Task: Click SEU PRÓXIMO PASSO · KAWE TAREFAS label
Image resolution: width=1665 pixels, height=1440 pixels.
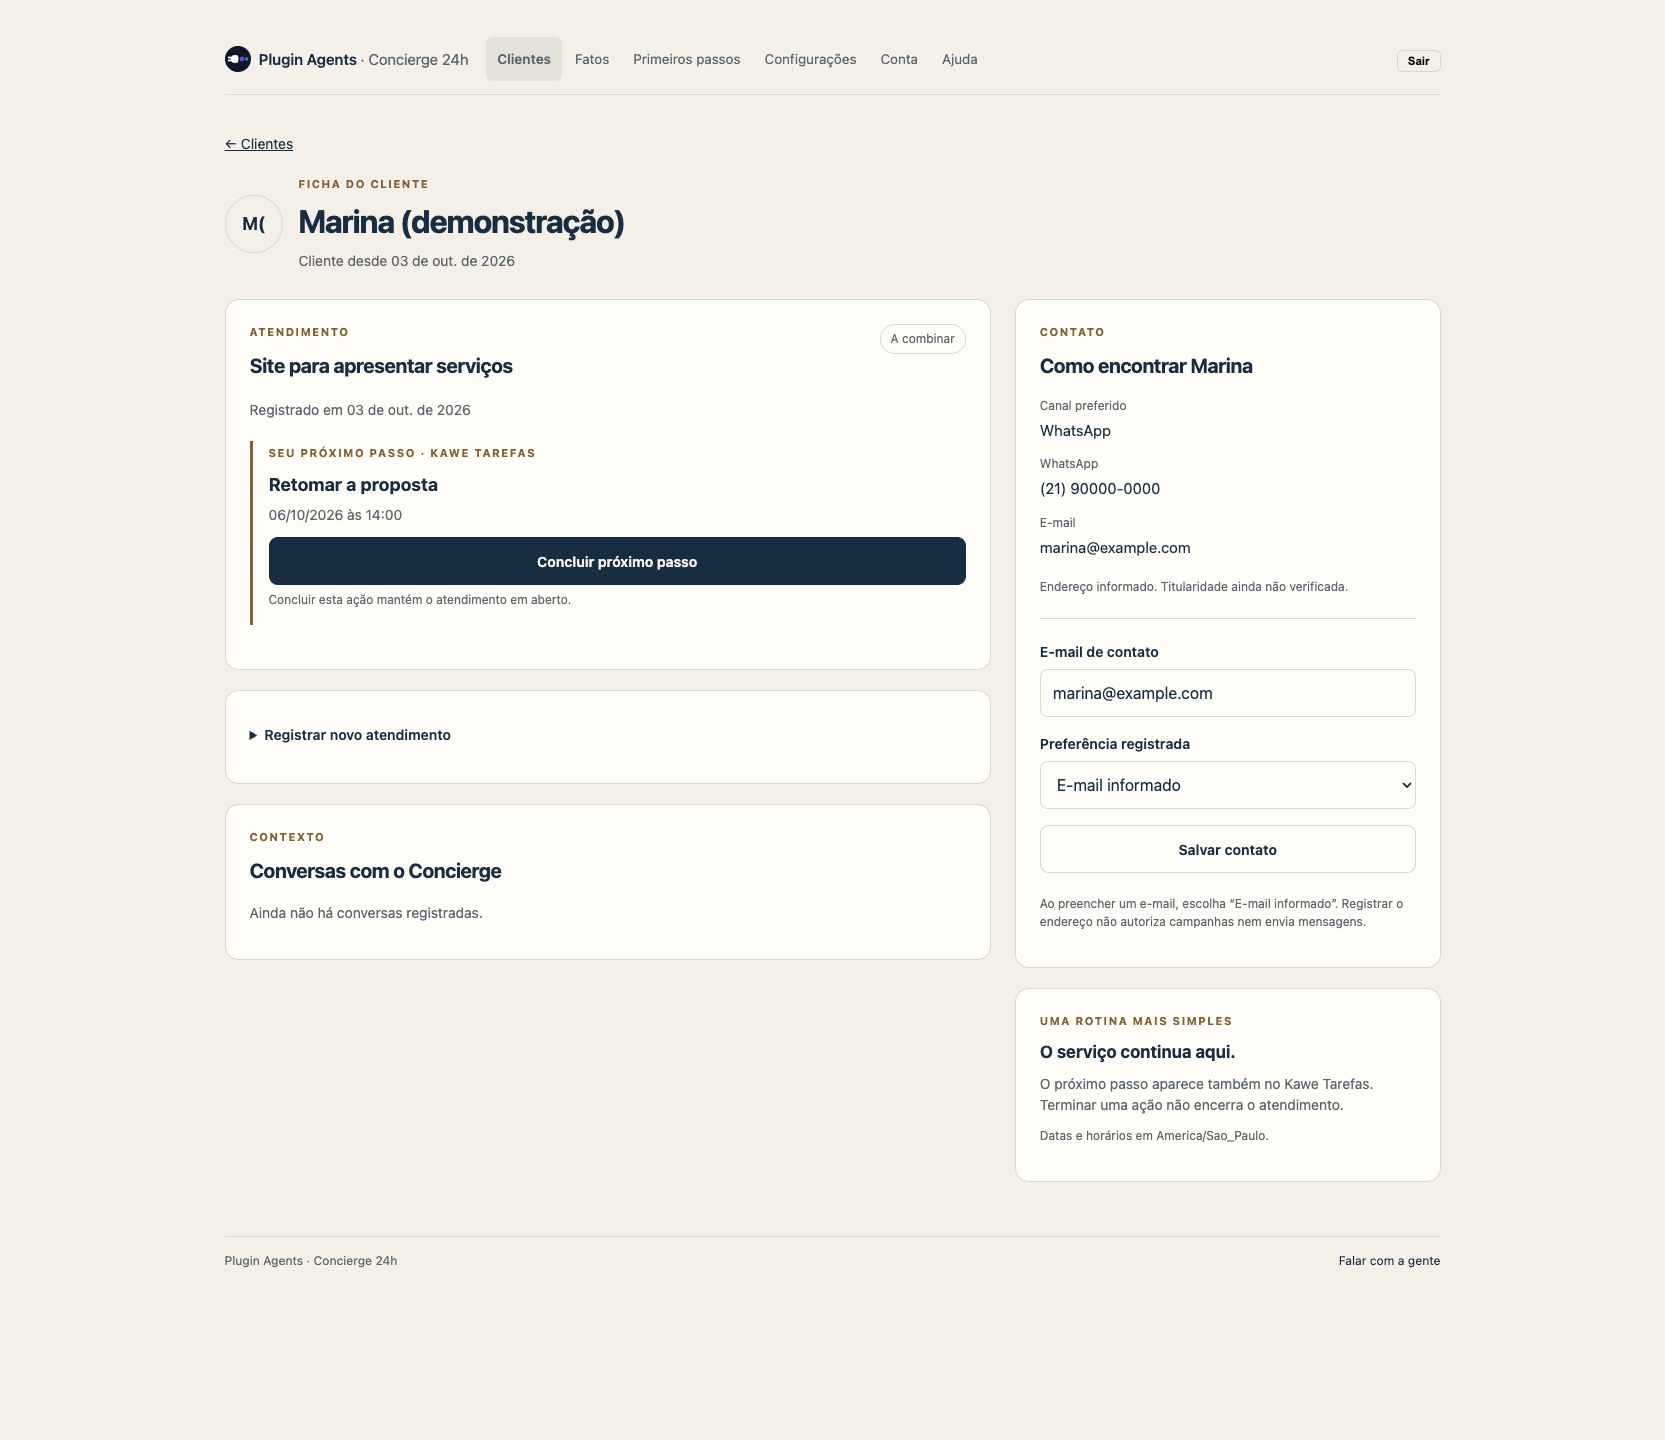Action: click(402, 453)
